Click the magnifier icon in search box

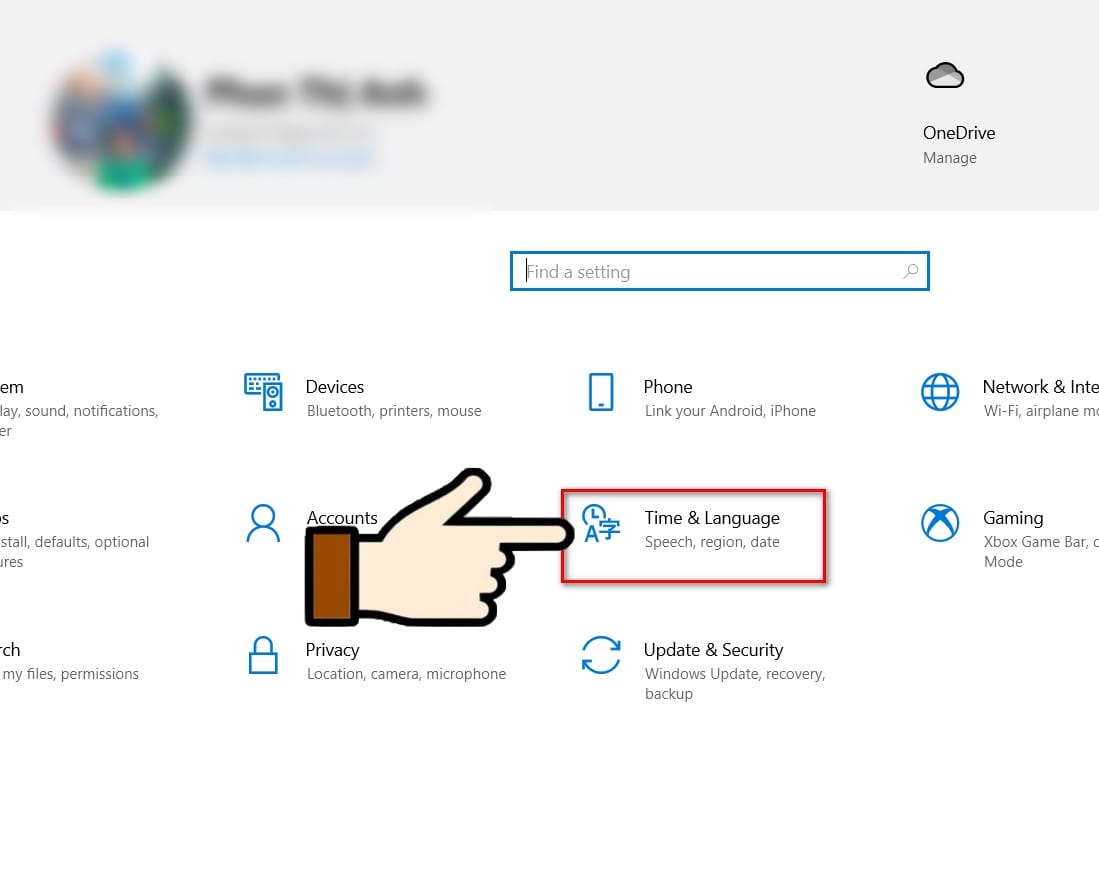click(x=910, y=271)
